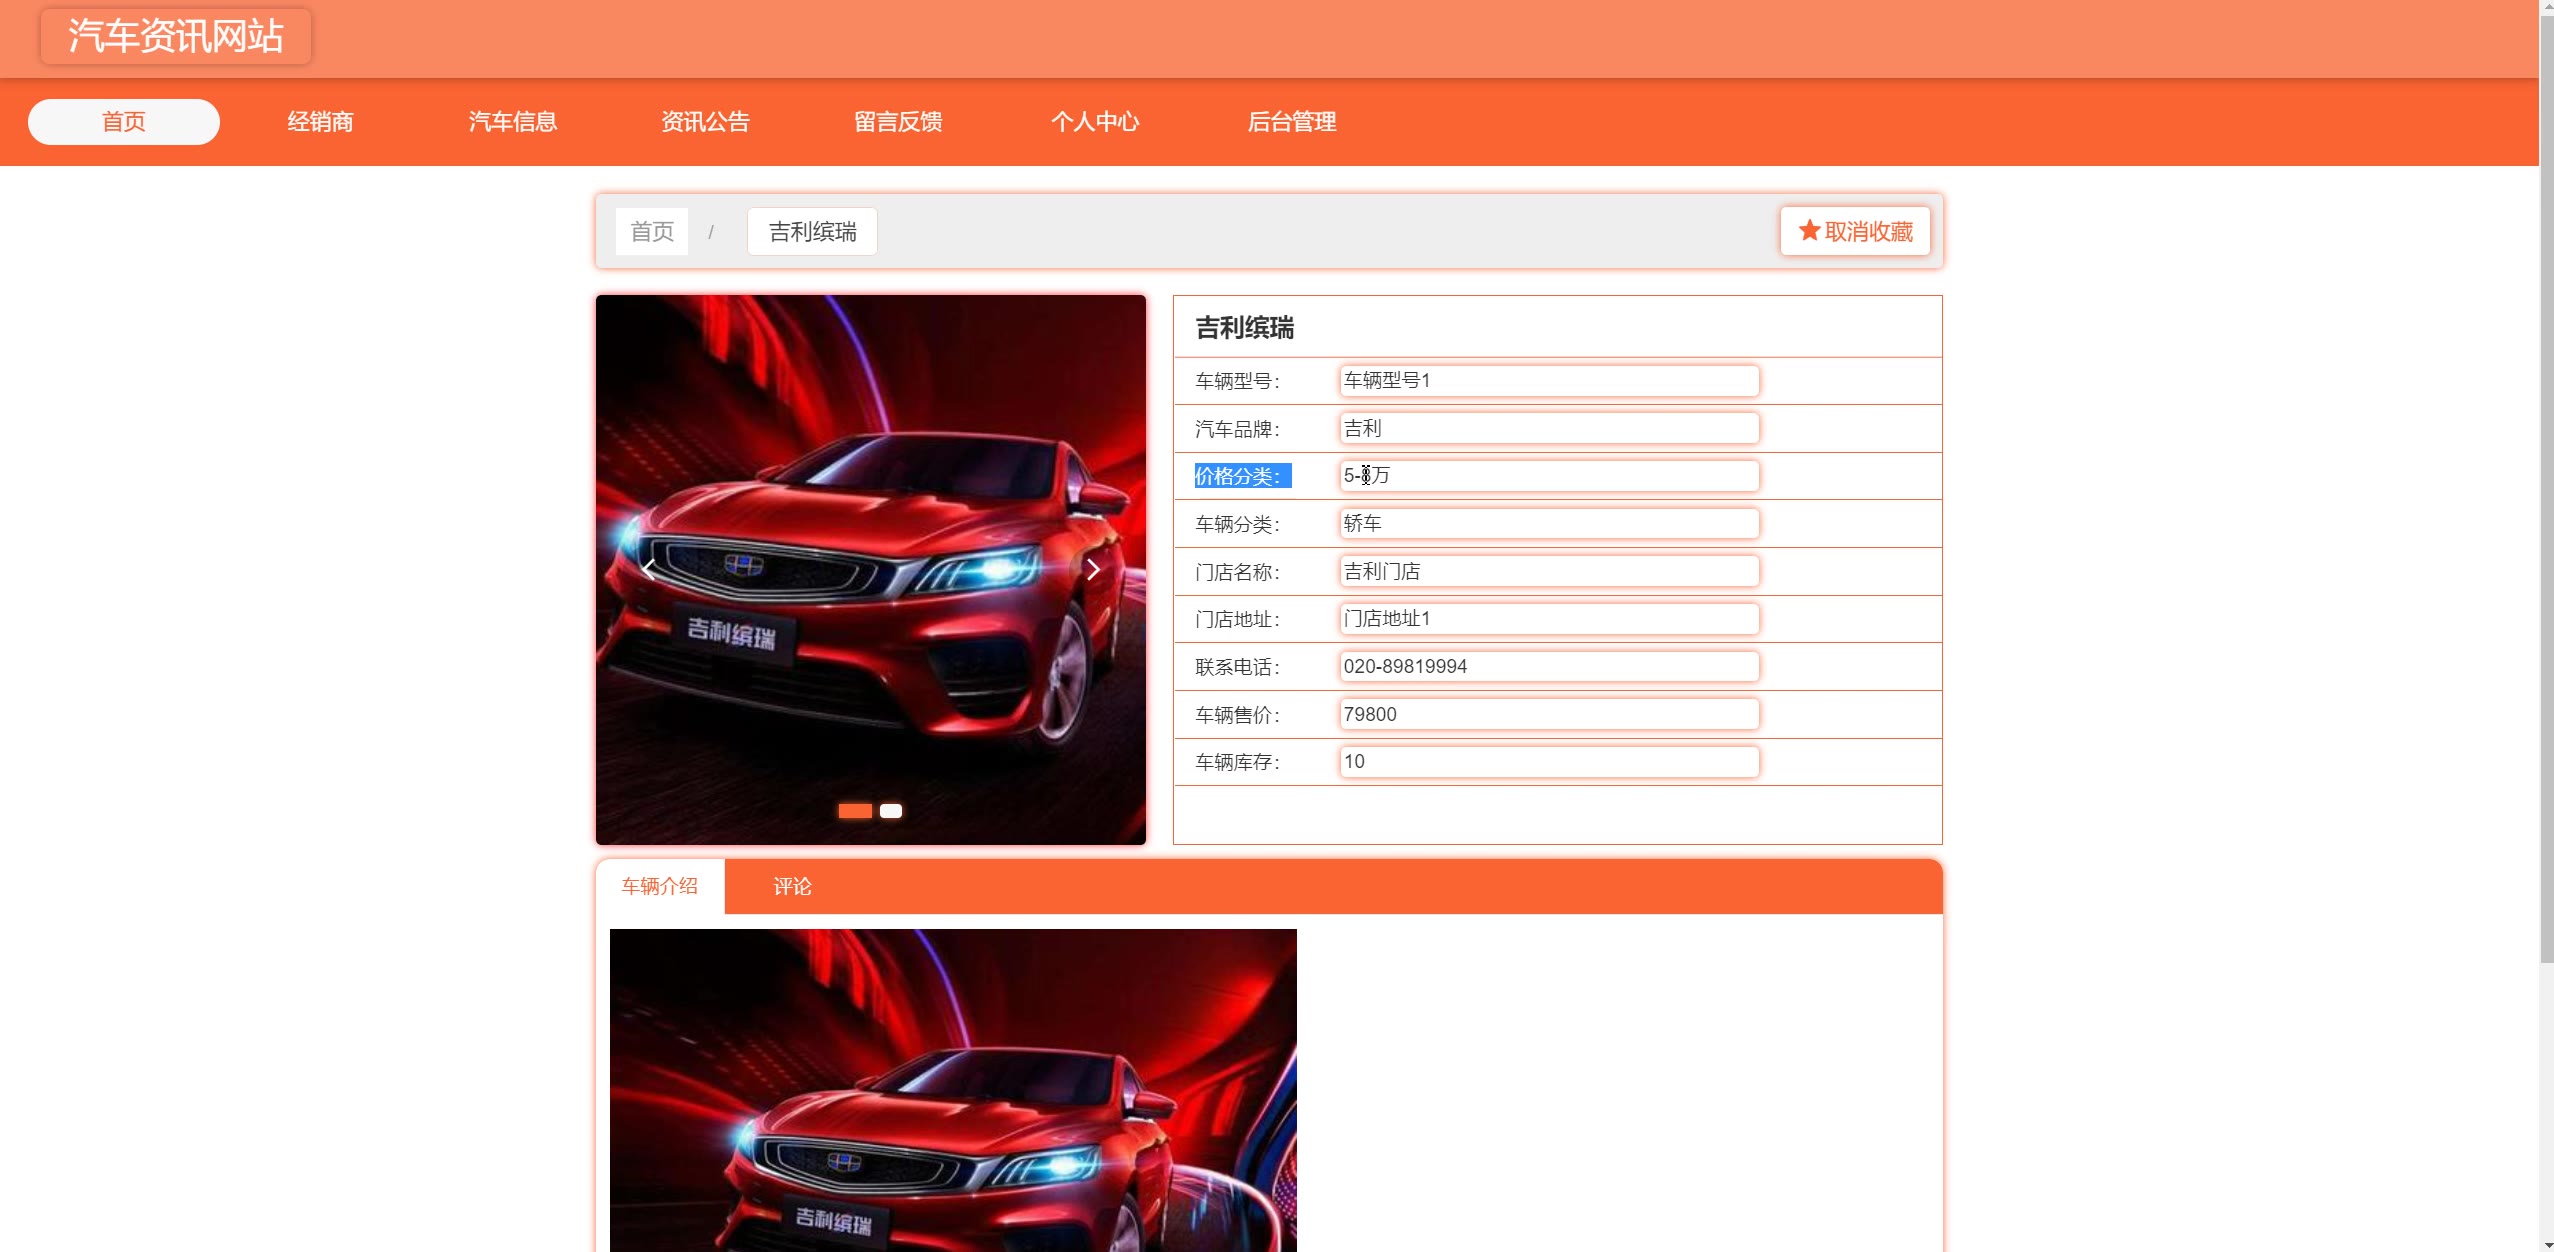Click the 首页 breadcrumb link

pos(652,232)
